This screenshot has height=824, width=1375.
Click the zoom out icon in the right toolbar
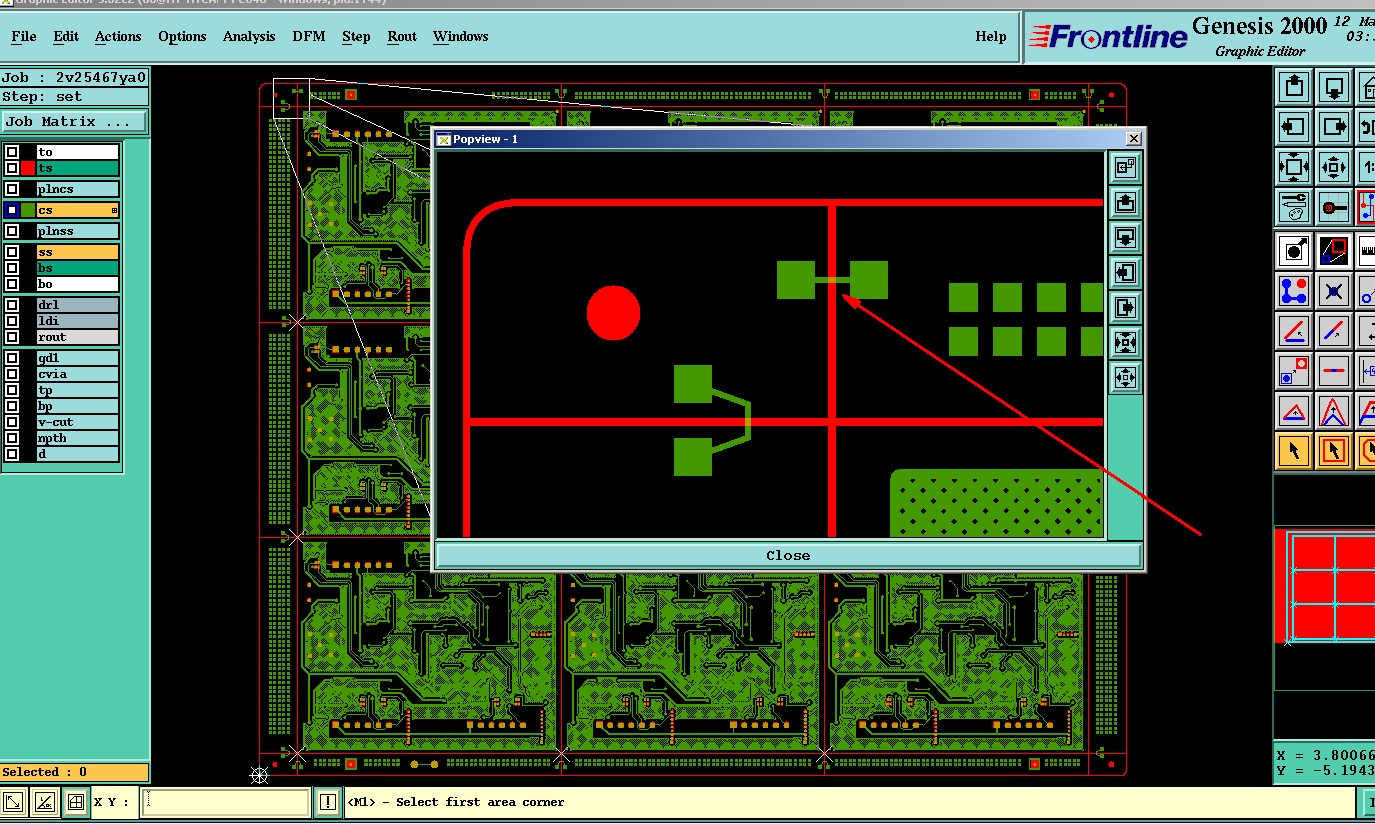[1334, 167]
